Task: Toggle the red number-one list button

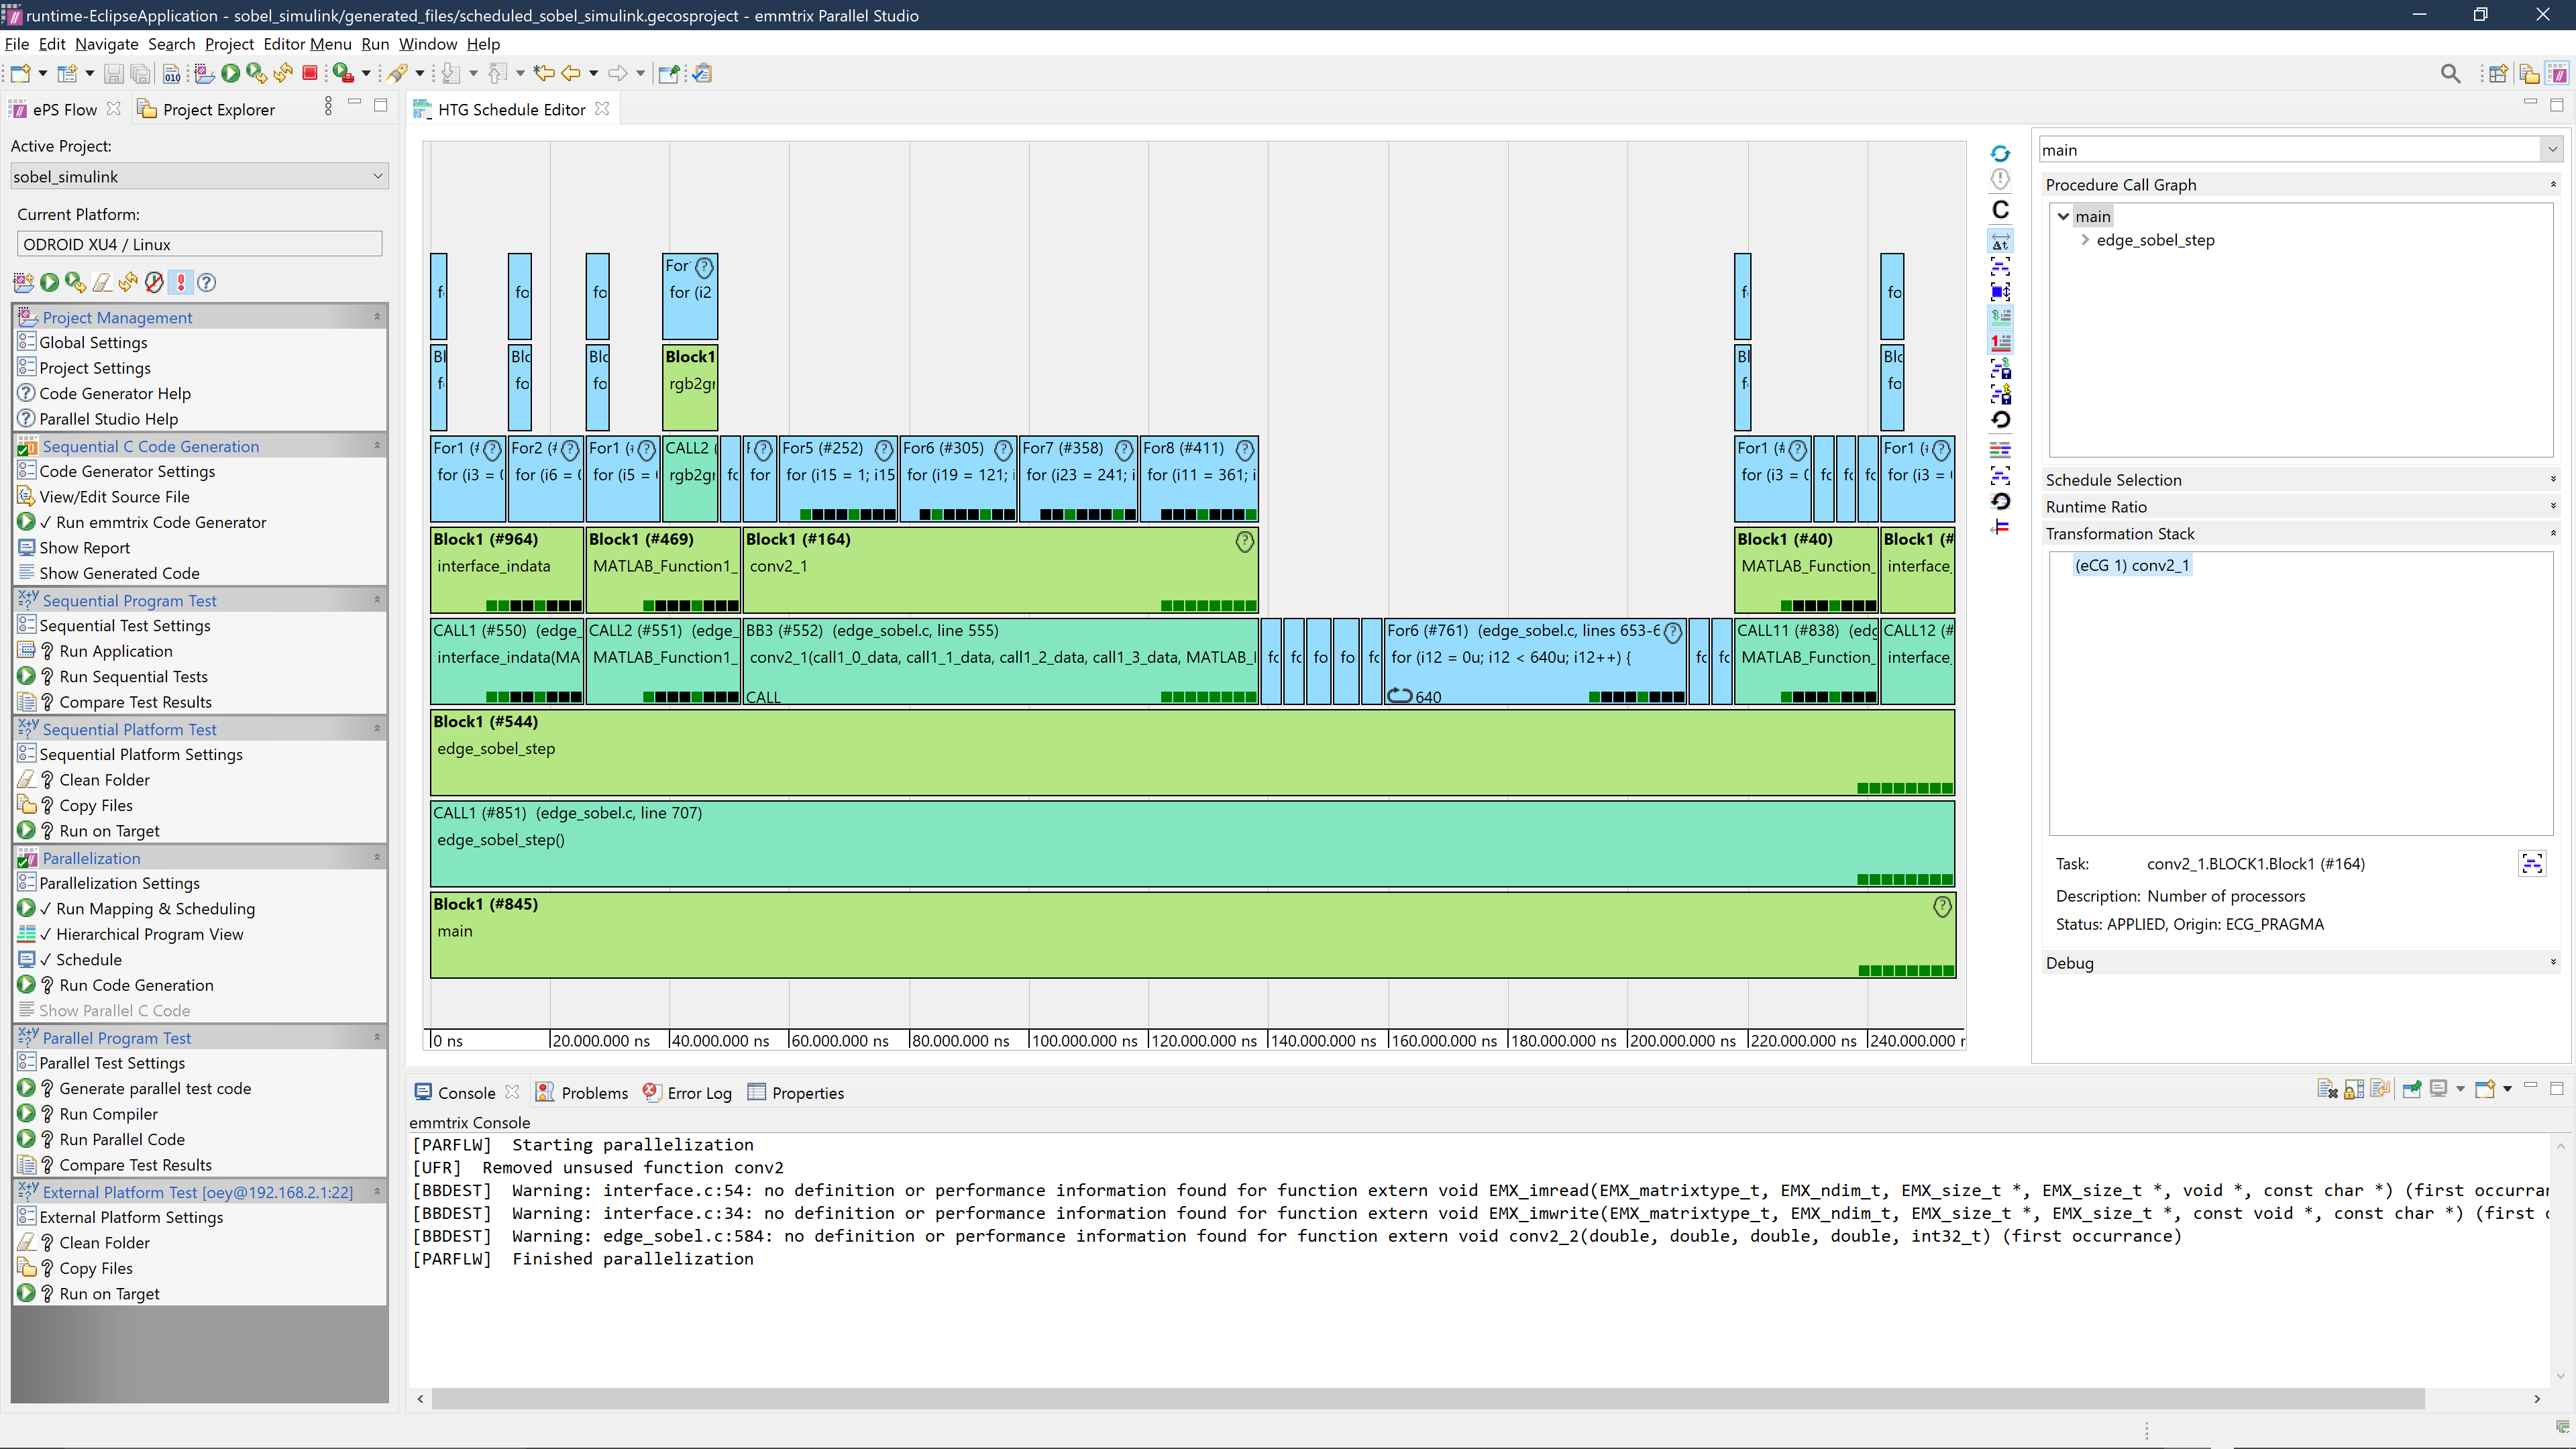Action: [x=2000, y=342]
